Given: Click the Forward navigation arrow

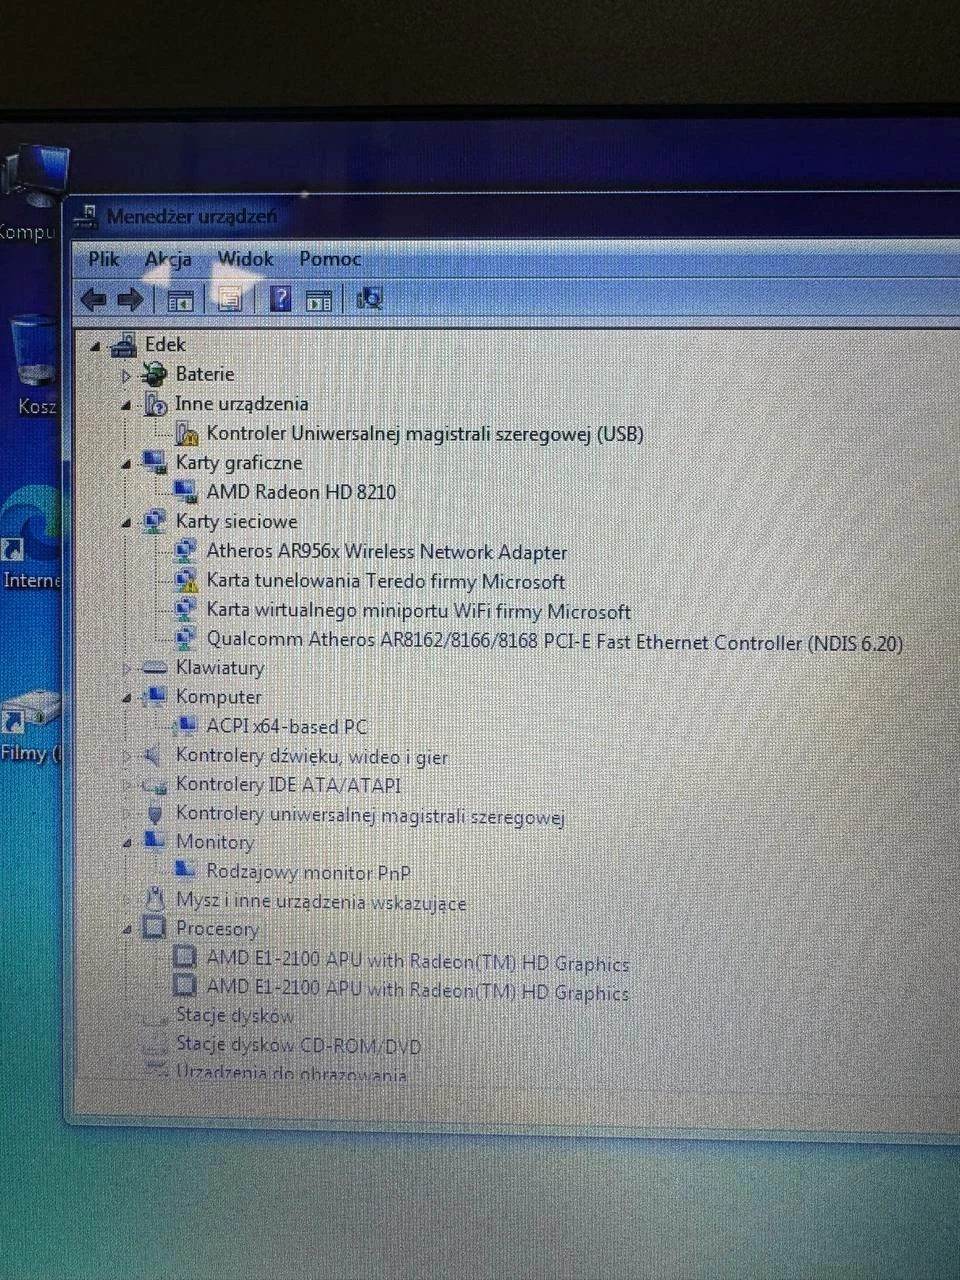Looking at the screenshot, I should [130, 299].
